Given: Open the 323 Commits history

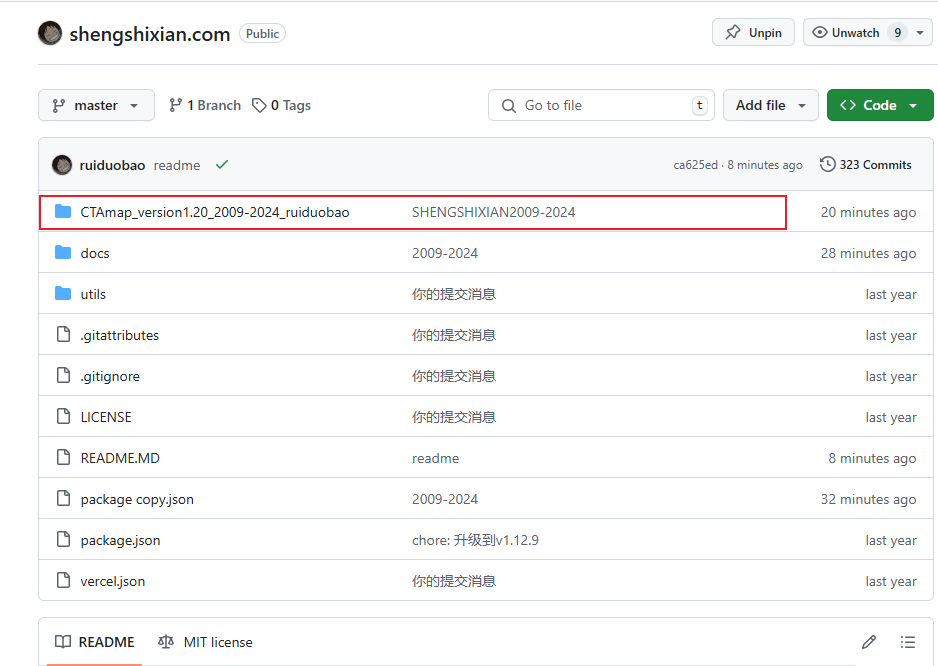Looking at the screenshot, I should 866,165.
